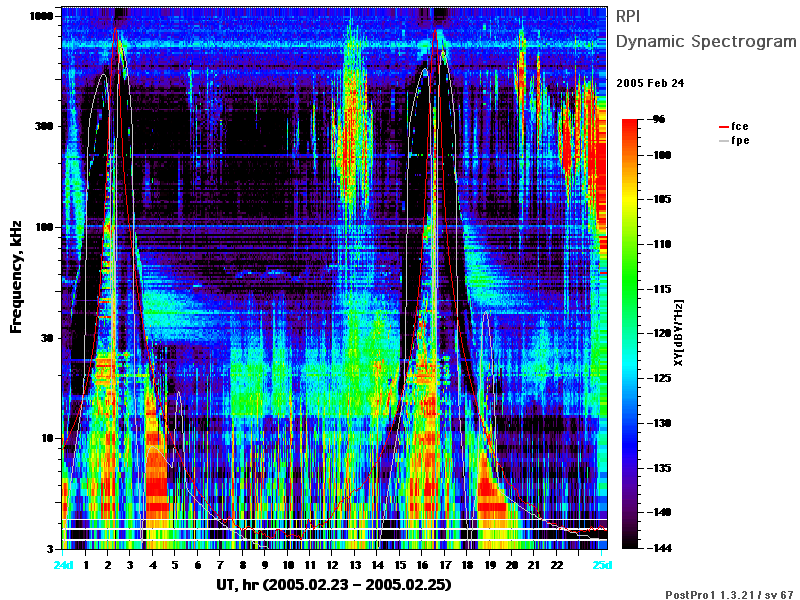Click the 12 hour tick label

pos(333,565)
